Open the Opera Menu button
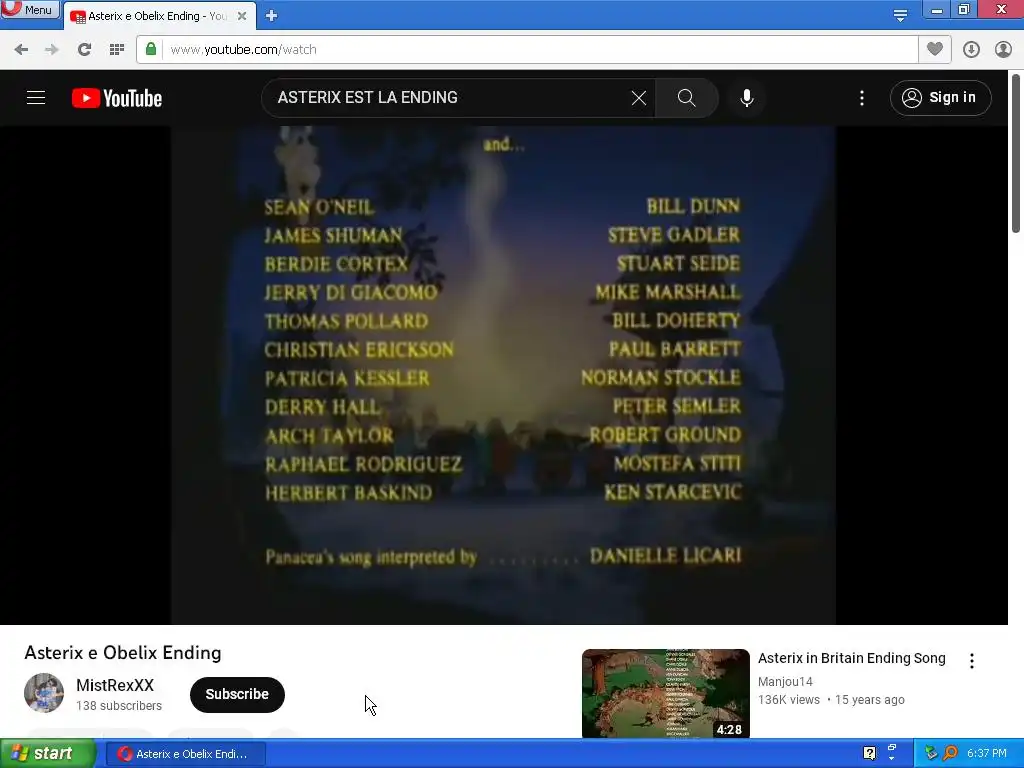This screenshot has width=1024, height=768. [x=29, y=9]
